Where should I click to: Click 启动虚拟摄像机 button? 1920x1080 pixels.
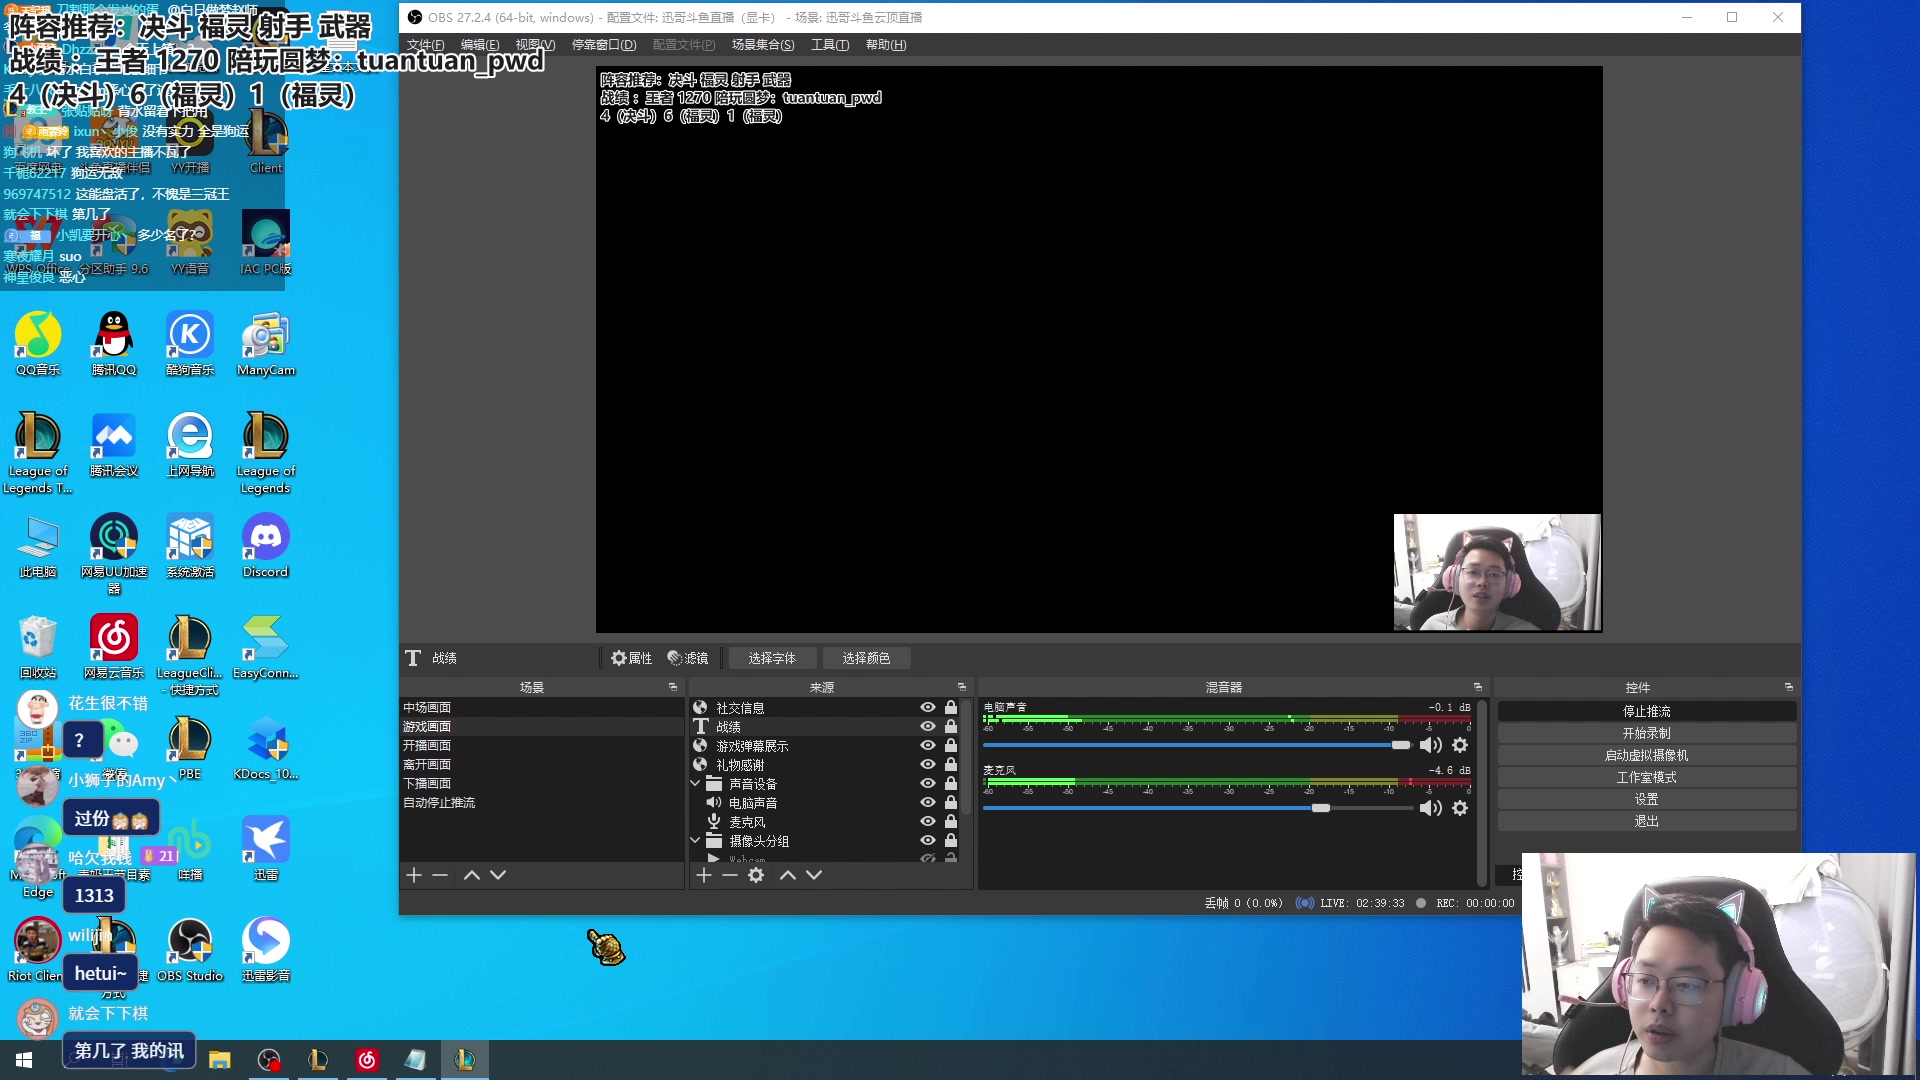[1646, 755]
